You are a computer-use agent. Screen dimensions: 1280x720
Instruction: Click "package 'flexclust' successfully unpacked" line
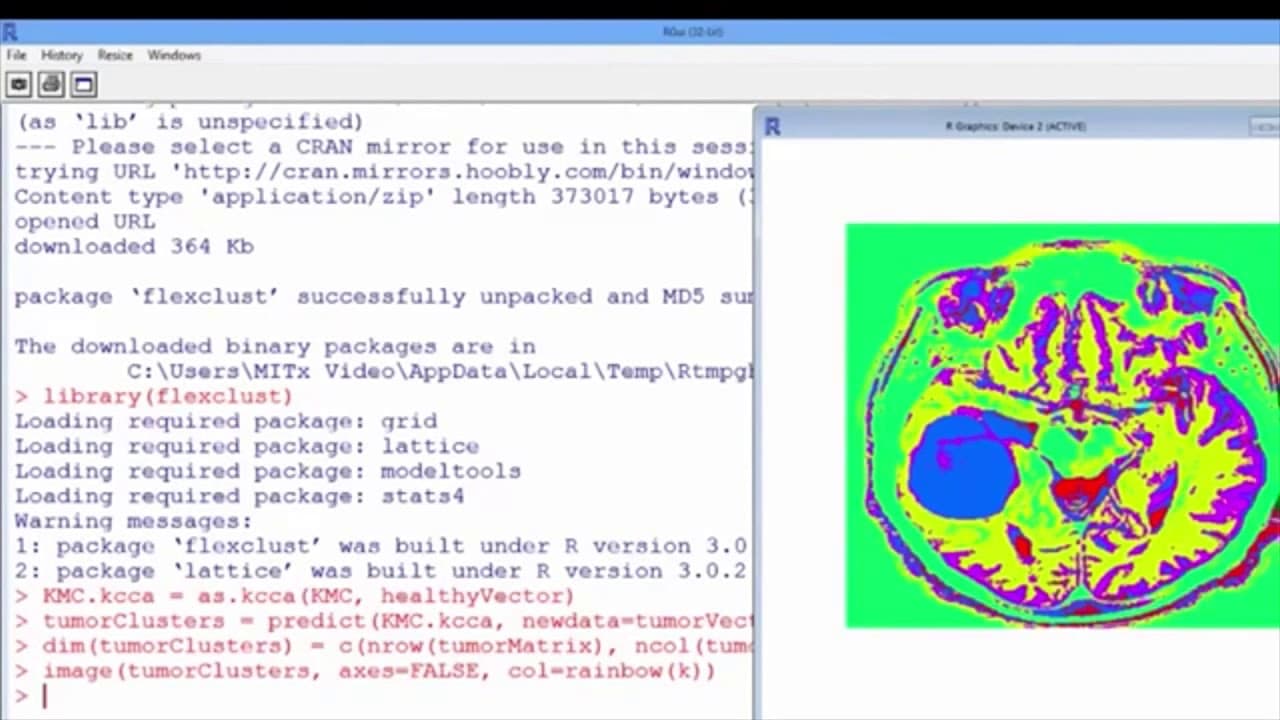pyautogui.click(x=384, y=296)
